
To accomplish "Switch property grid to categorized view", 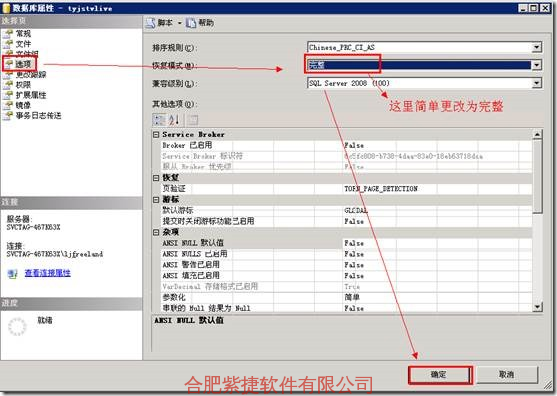I will click(x=159, y=120).
